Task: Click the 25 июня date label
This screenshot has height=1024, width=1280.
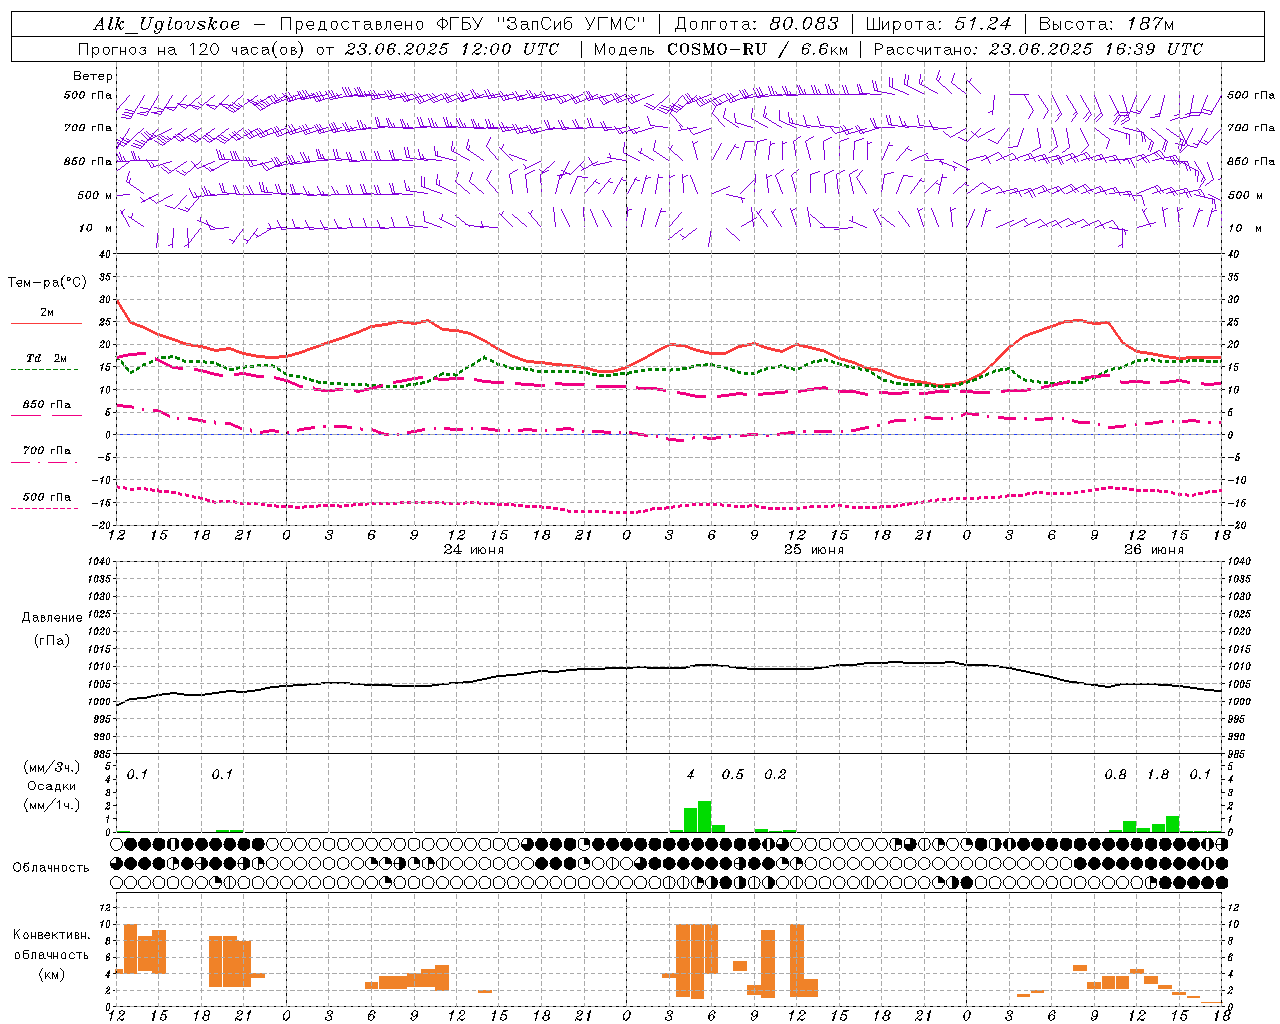Action: [x=814, y=550]
